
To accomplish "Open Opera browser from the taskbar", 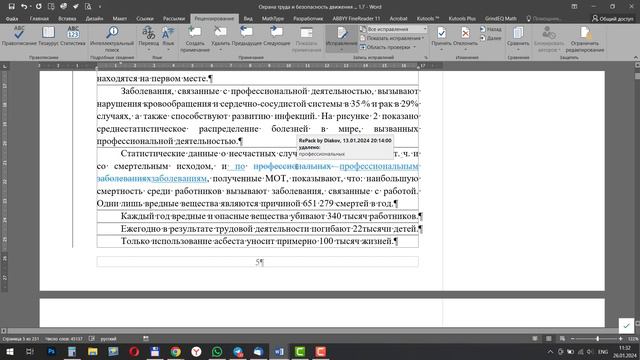I will [x=134, y=351].
